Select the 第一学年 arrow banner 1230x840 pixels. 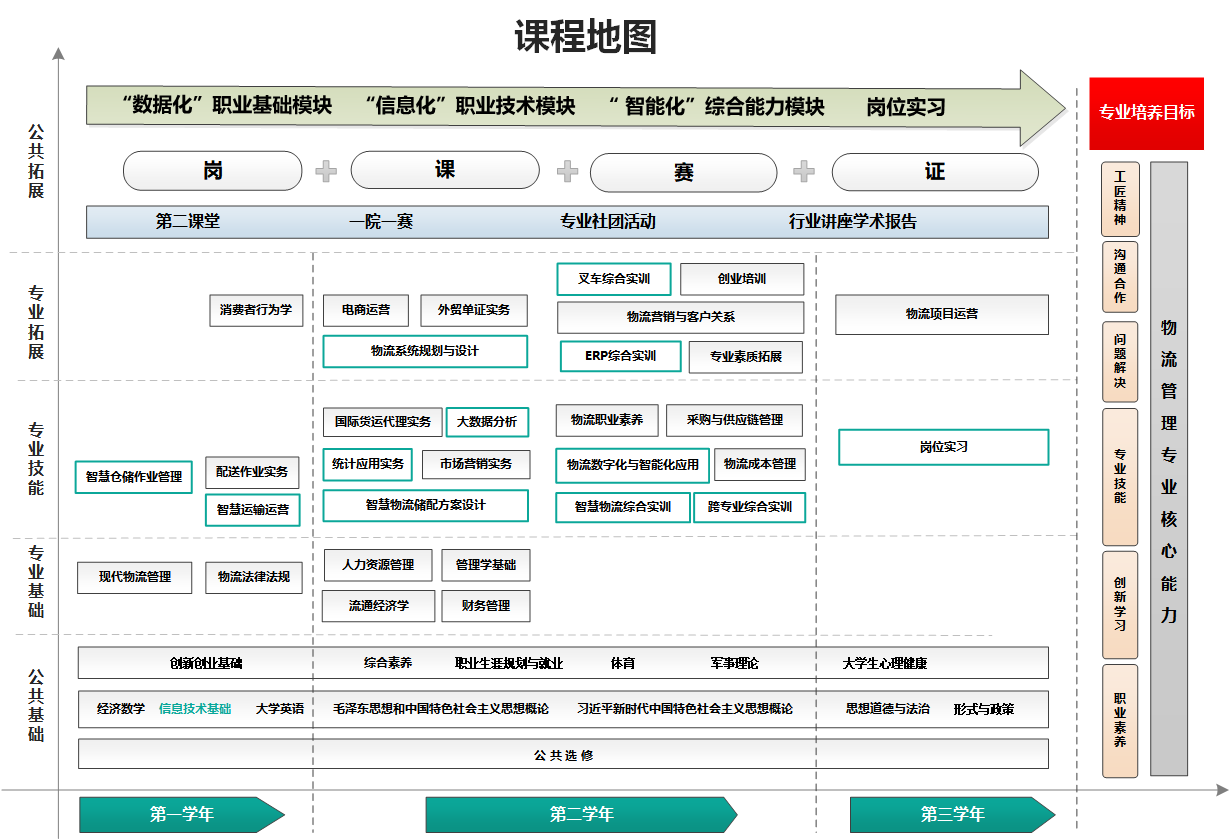(x=181, y=814)
